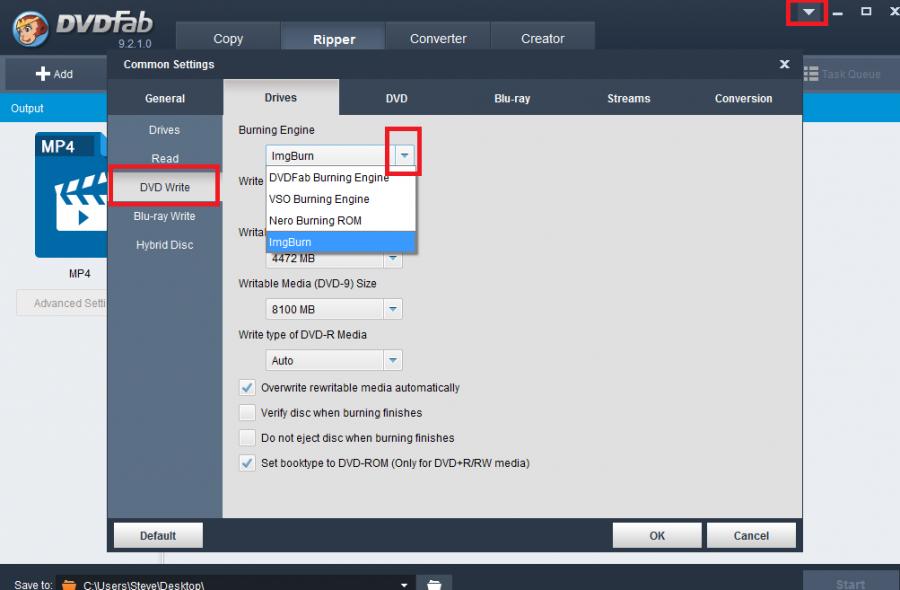Close the Common Settings dialog
Screen dimensions: 900x590
tap(785, 64)
